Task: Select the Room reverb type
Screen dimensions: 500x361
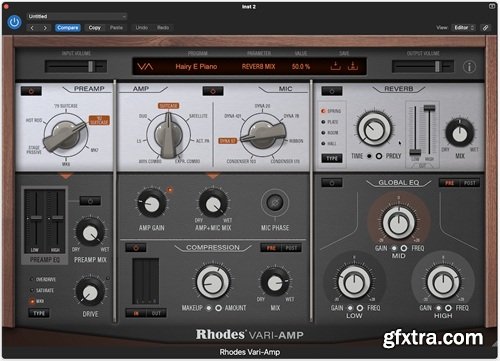Action: (x=330, y=133)
